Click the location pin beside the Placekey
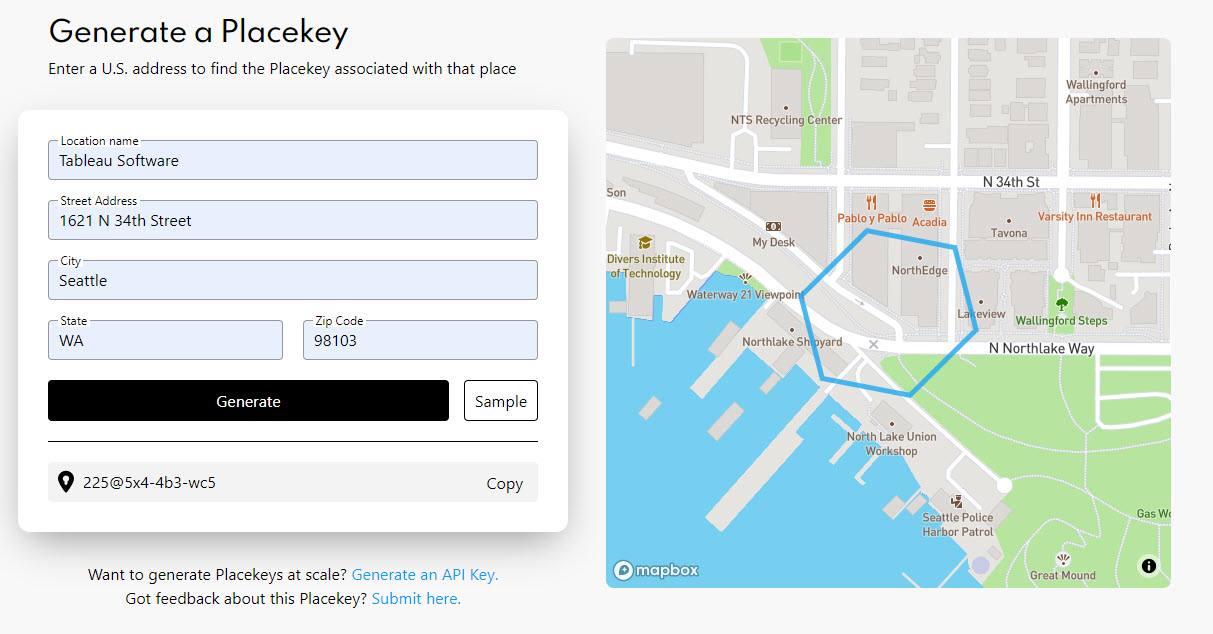1213x634 pixels. tap(66, 483)
